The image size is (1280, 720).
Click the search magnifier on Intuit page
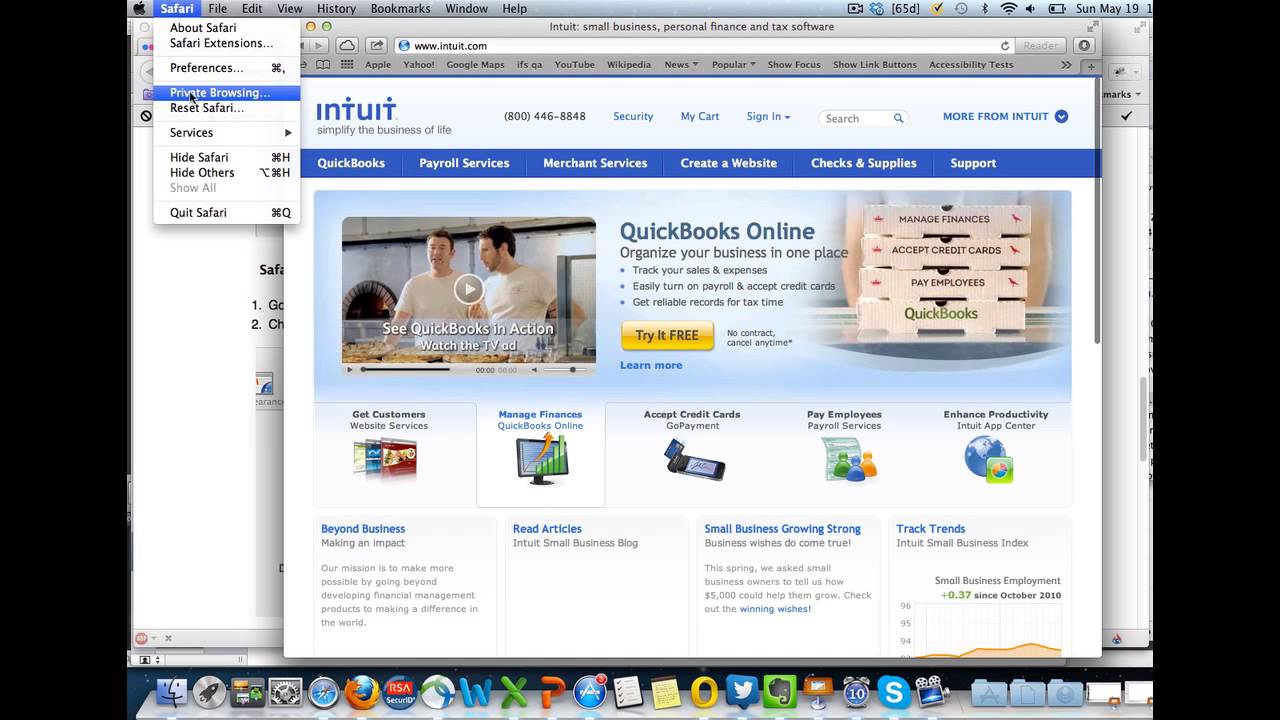[898, 118]
